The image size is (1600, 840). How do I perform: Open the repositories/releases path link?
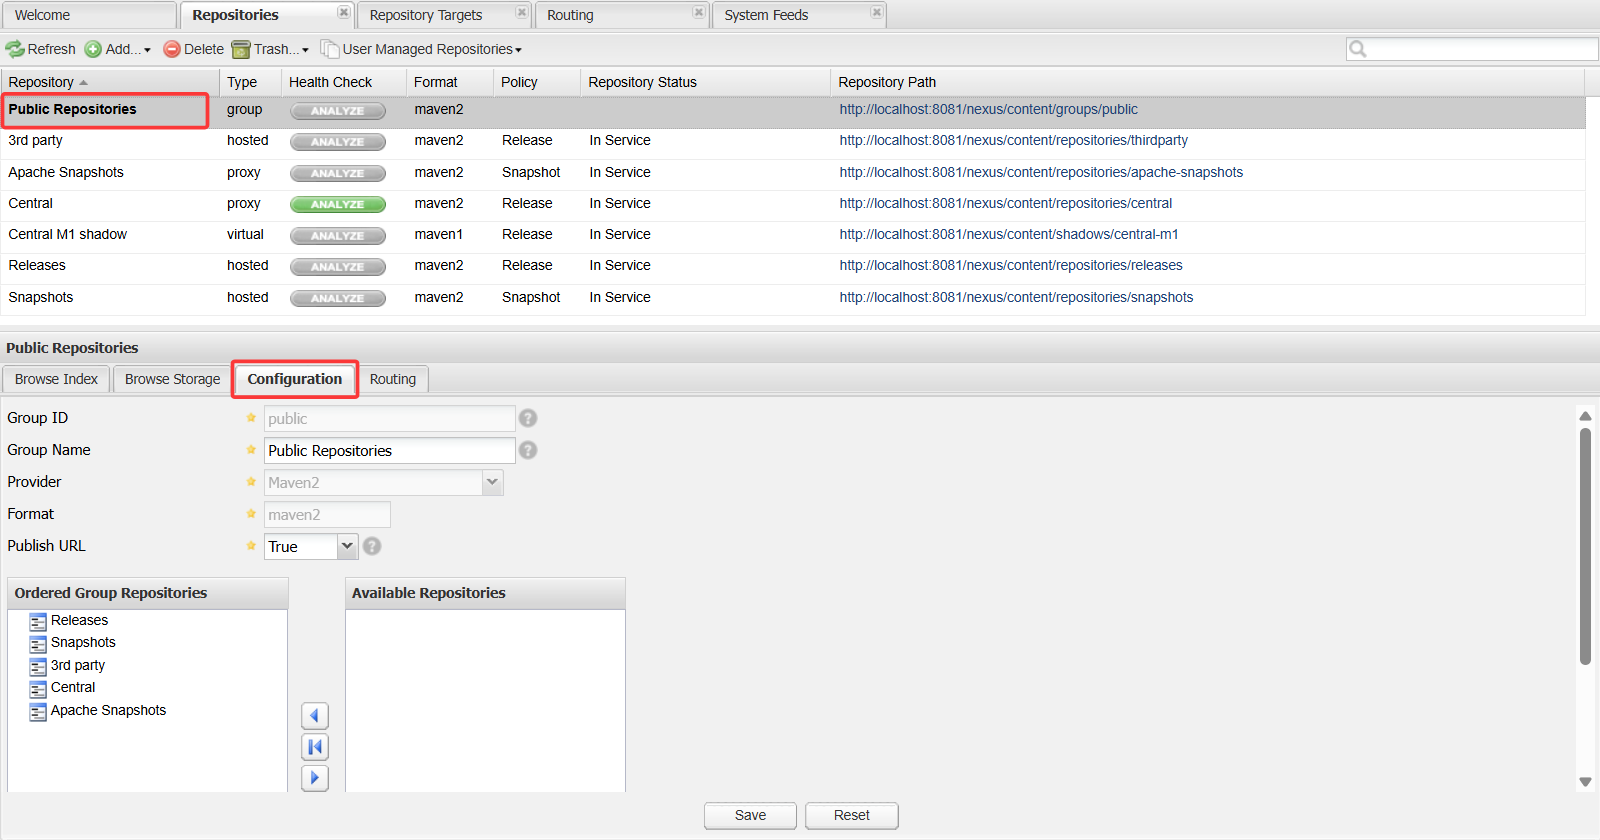(x=1011, y=265)
